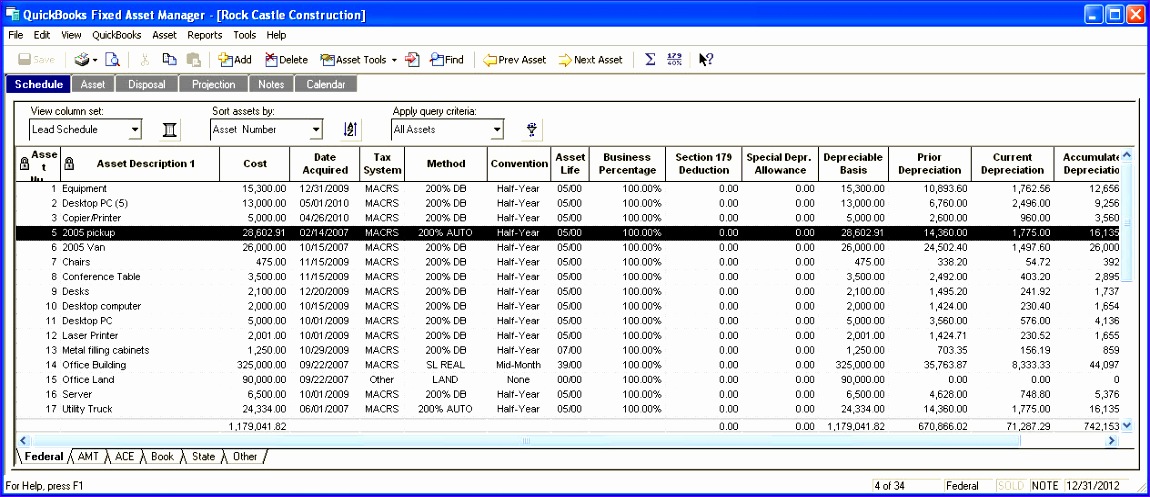Click the export icon next to Find
The height and width of the screenshot is (497, 1150).
(x=412, y=60)
